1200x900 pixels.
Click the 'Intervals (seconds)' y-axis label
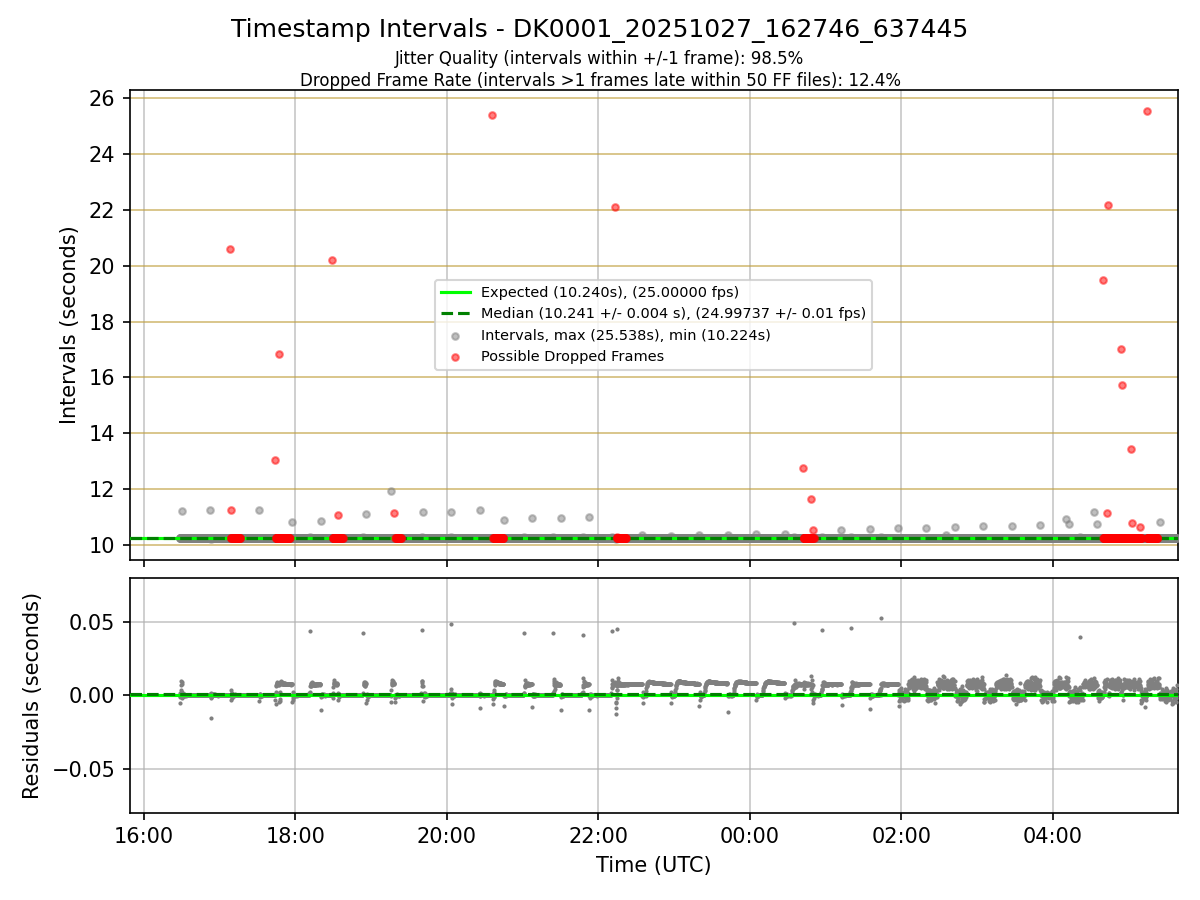pyautogui.click(x=69, y=325)
